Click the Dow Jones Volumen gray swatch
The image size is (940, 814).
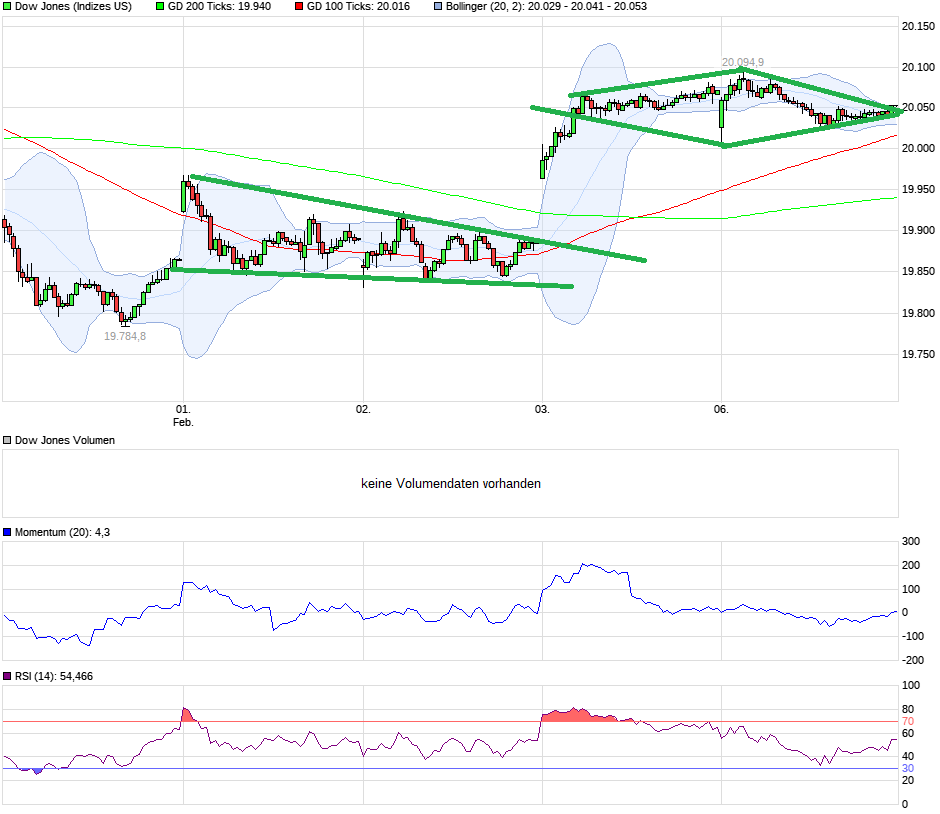7,441
